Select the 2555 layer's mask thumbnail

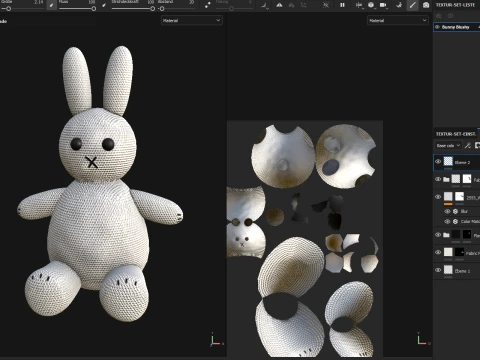(x=459, y=196)
